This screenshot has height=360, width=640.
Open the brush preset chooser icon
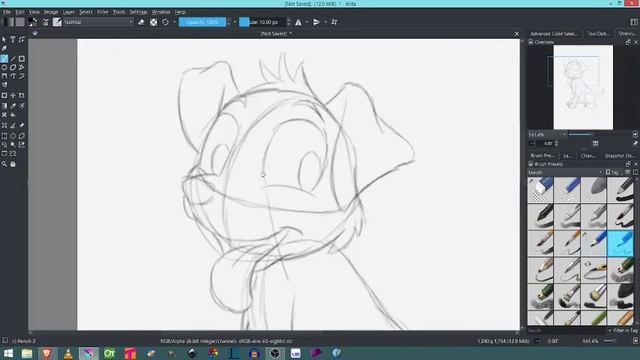coord(57,22)
